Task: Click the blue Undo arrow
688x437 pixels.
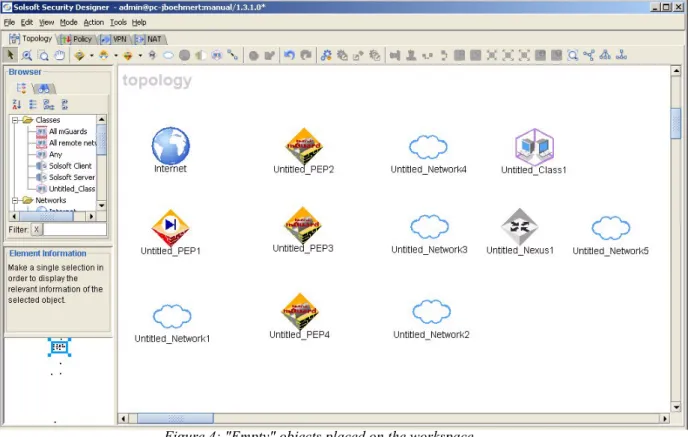Action: (x=289, y=55)
